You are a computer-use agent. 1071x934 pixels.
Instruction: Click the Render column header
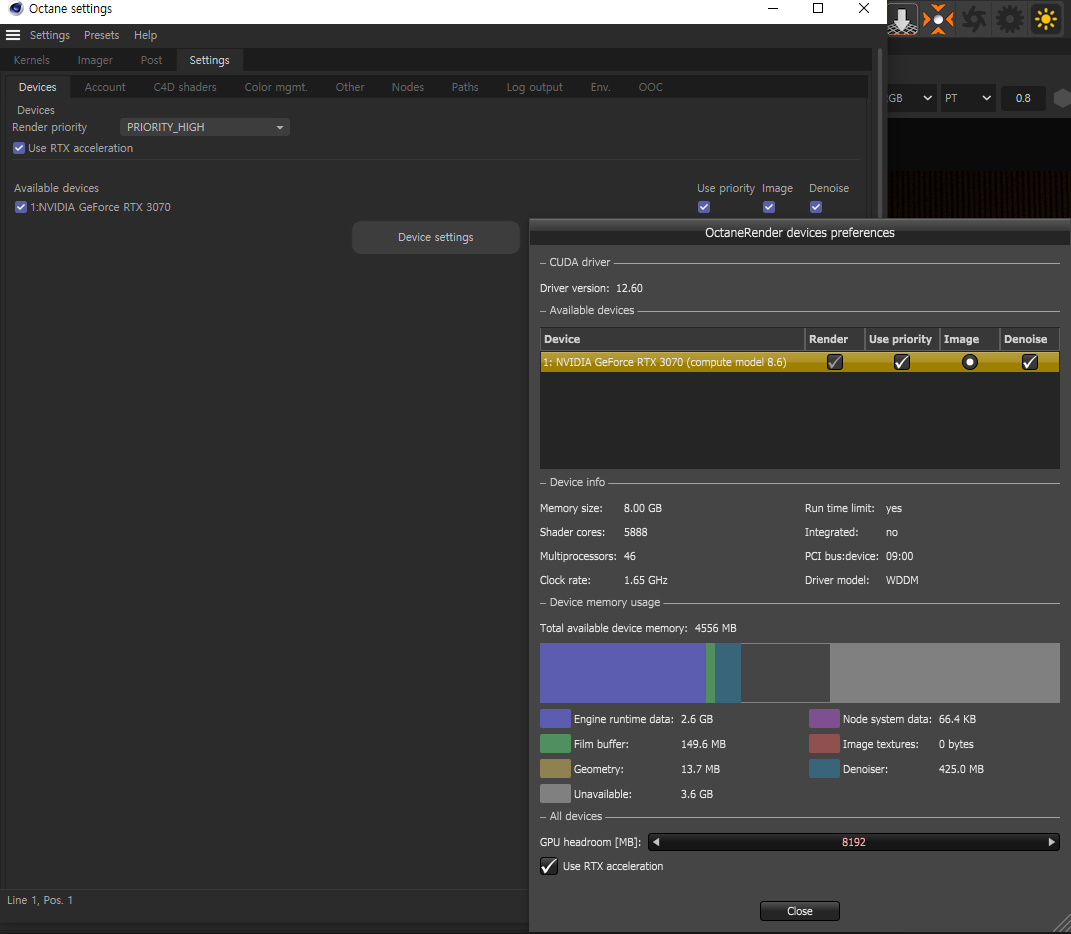tap(835, 339)
